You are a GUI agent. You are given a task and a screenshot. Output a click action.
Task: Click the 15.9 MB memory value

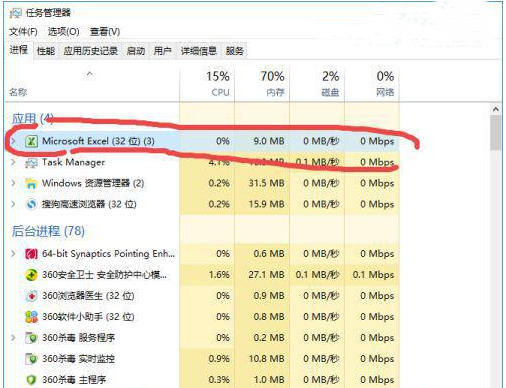coord(266,204)
